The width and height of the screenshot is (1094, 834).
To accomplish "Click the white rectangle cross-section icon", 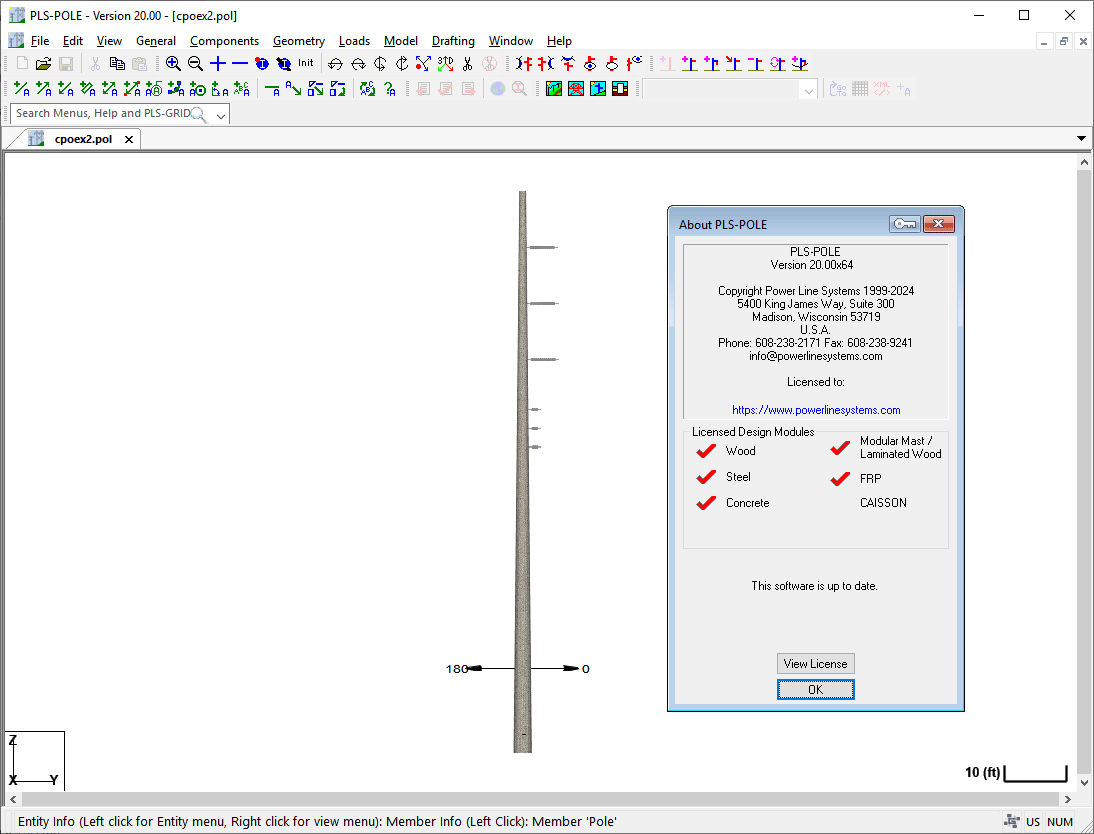I will pyautogui.click(x=620, y=89).
